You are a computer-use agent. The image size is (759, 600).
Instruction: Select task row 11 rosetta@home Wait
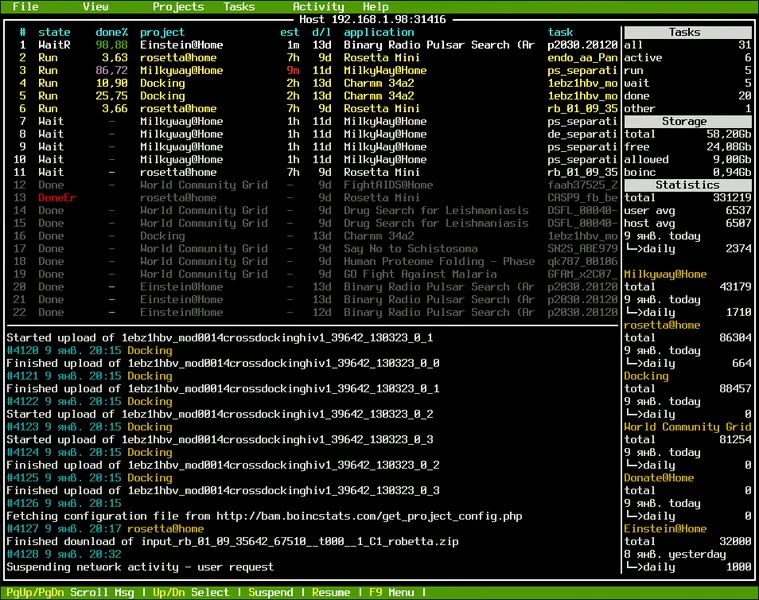point(312,172)
